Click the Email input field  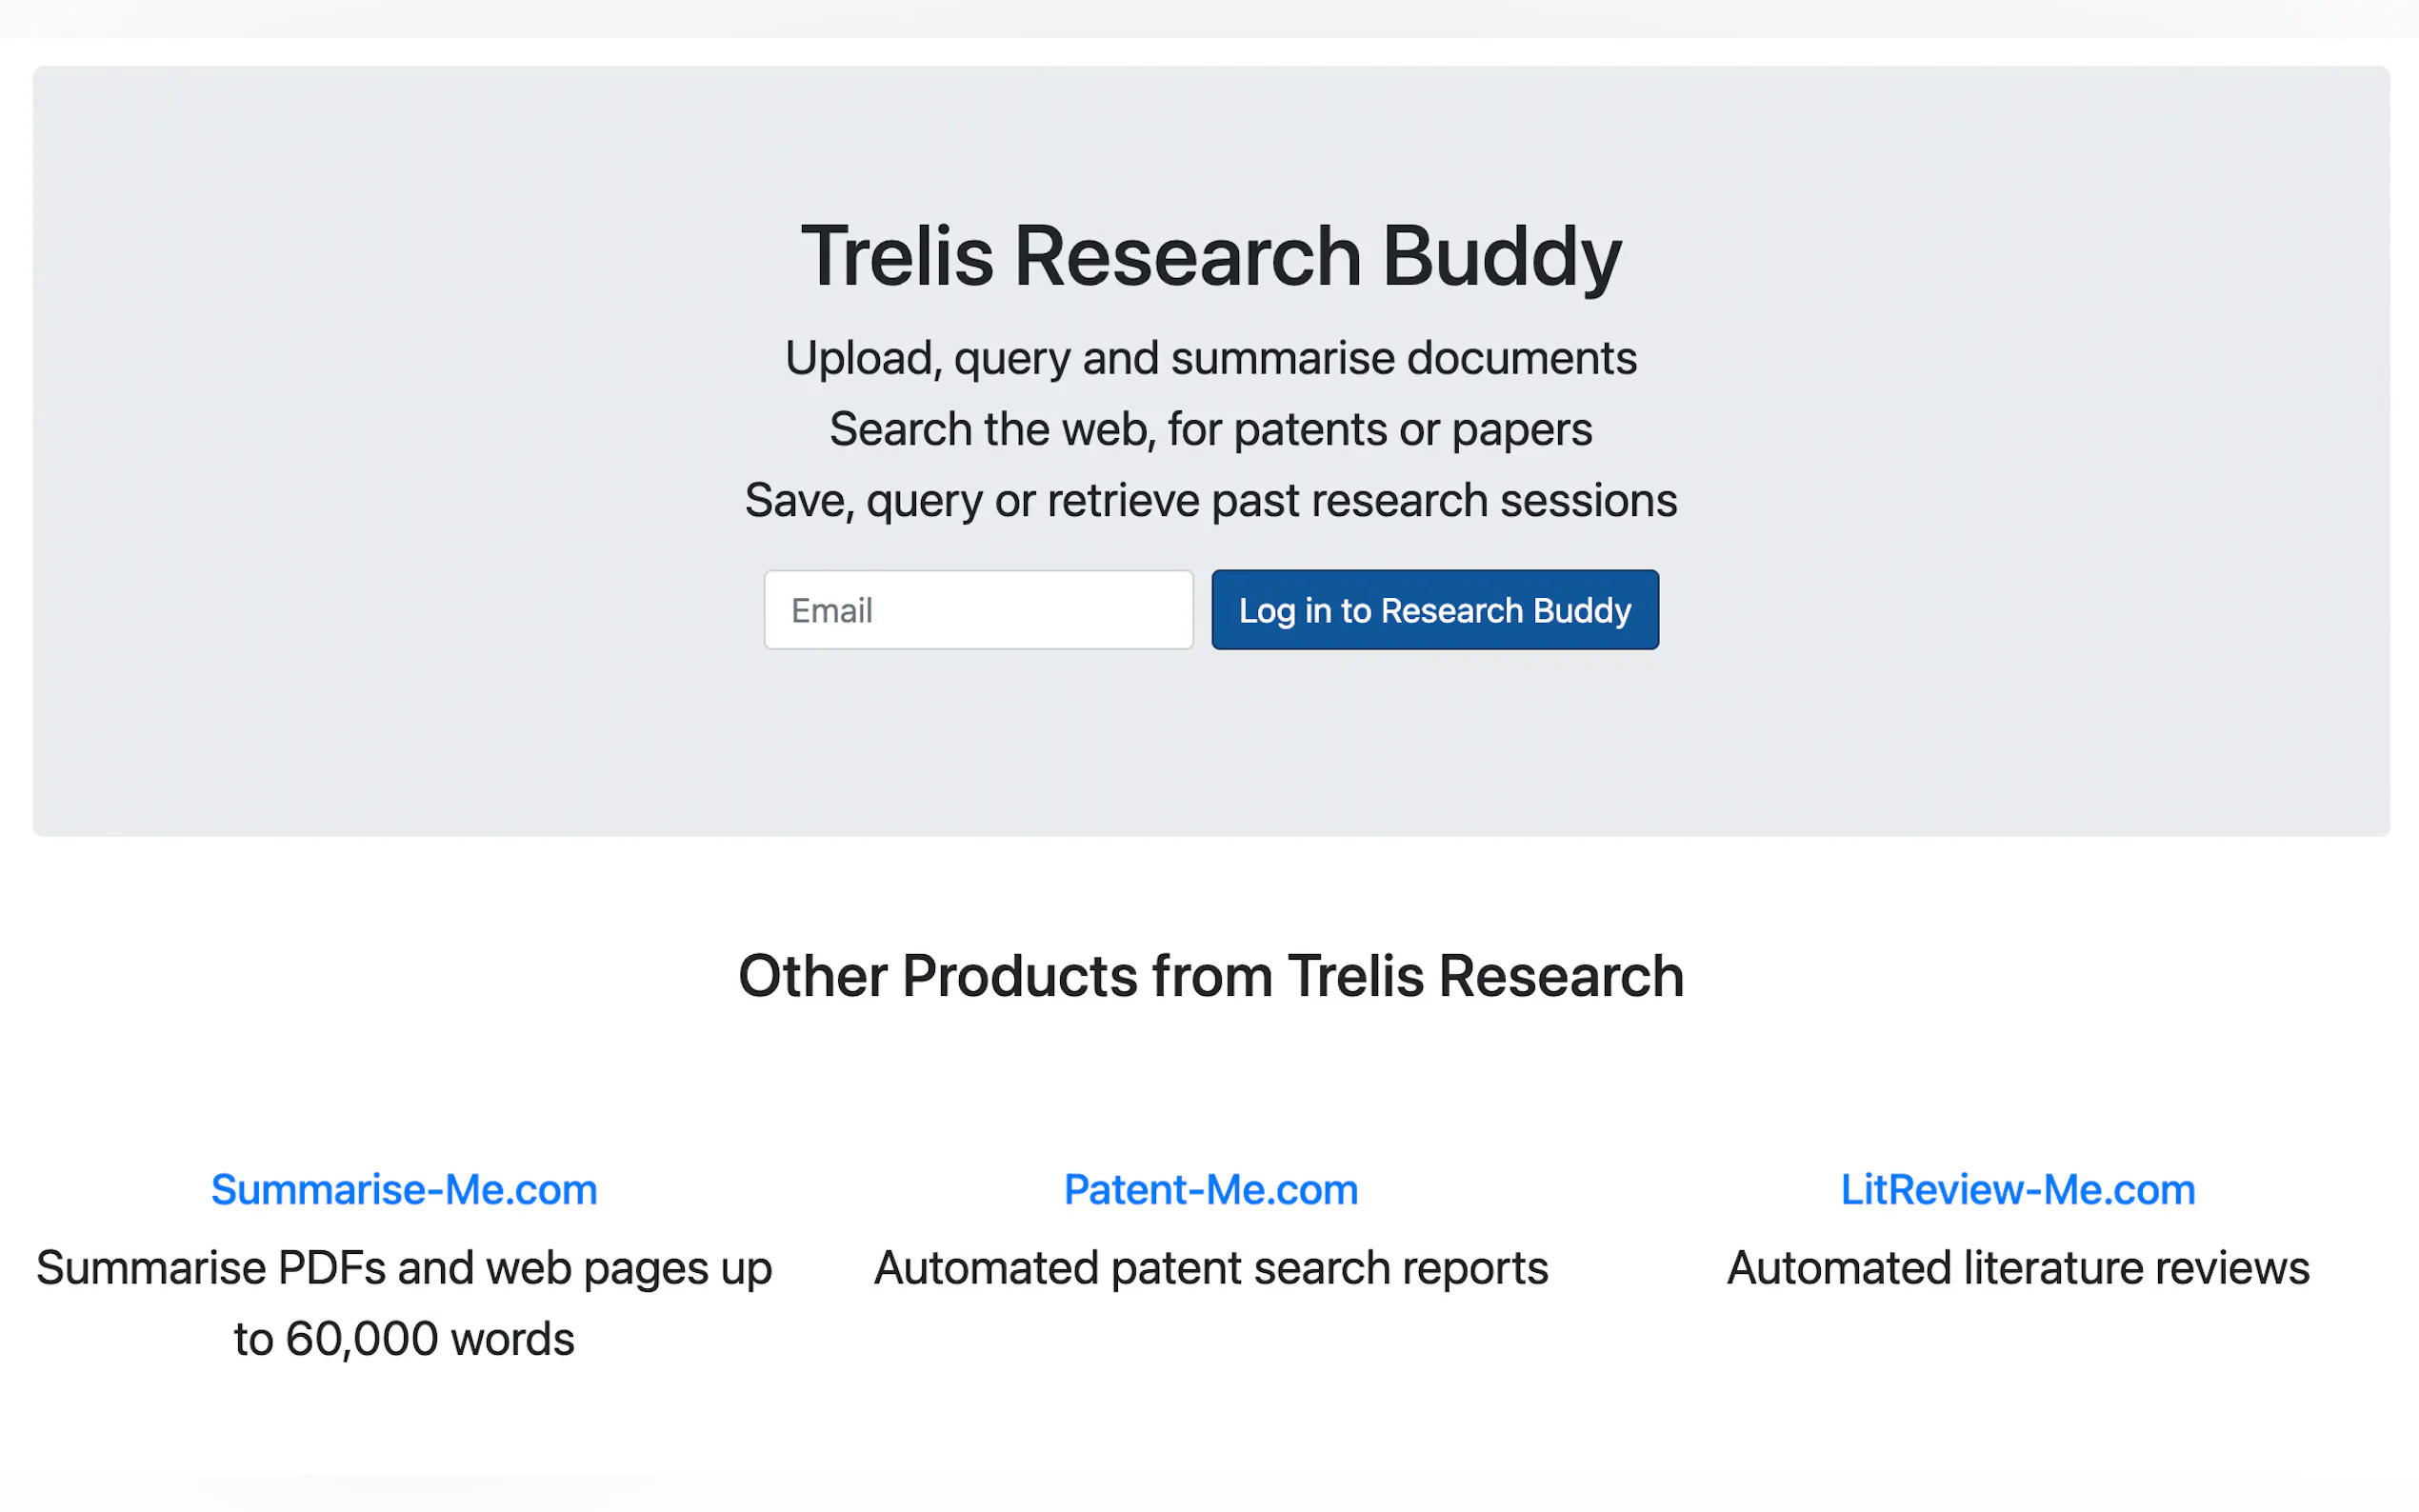click(978, 610)
